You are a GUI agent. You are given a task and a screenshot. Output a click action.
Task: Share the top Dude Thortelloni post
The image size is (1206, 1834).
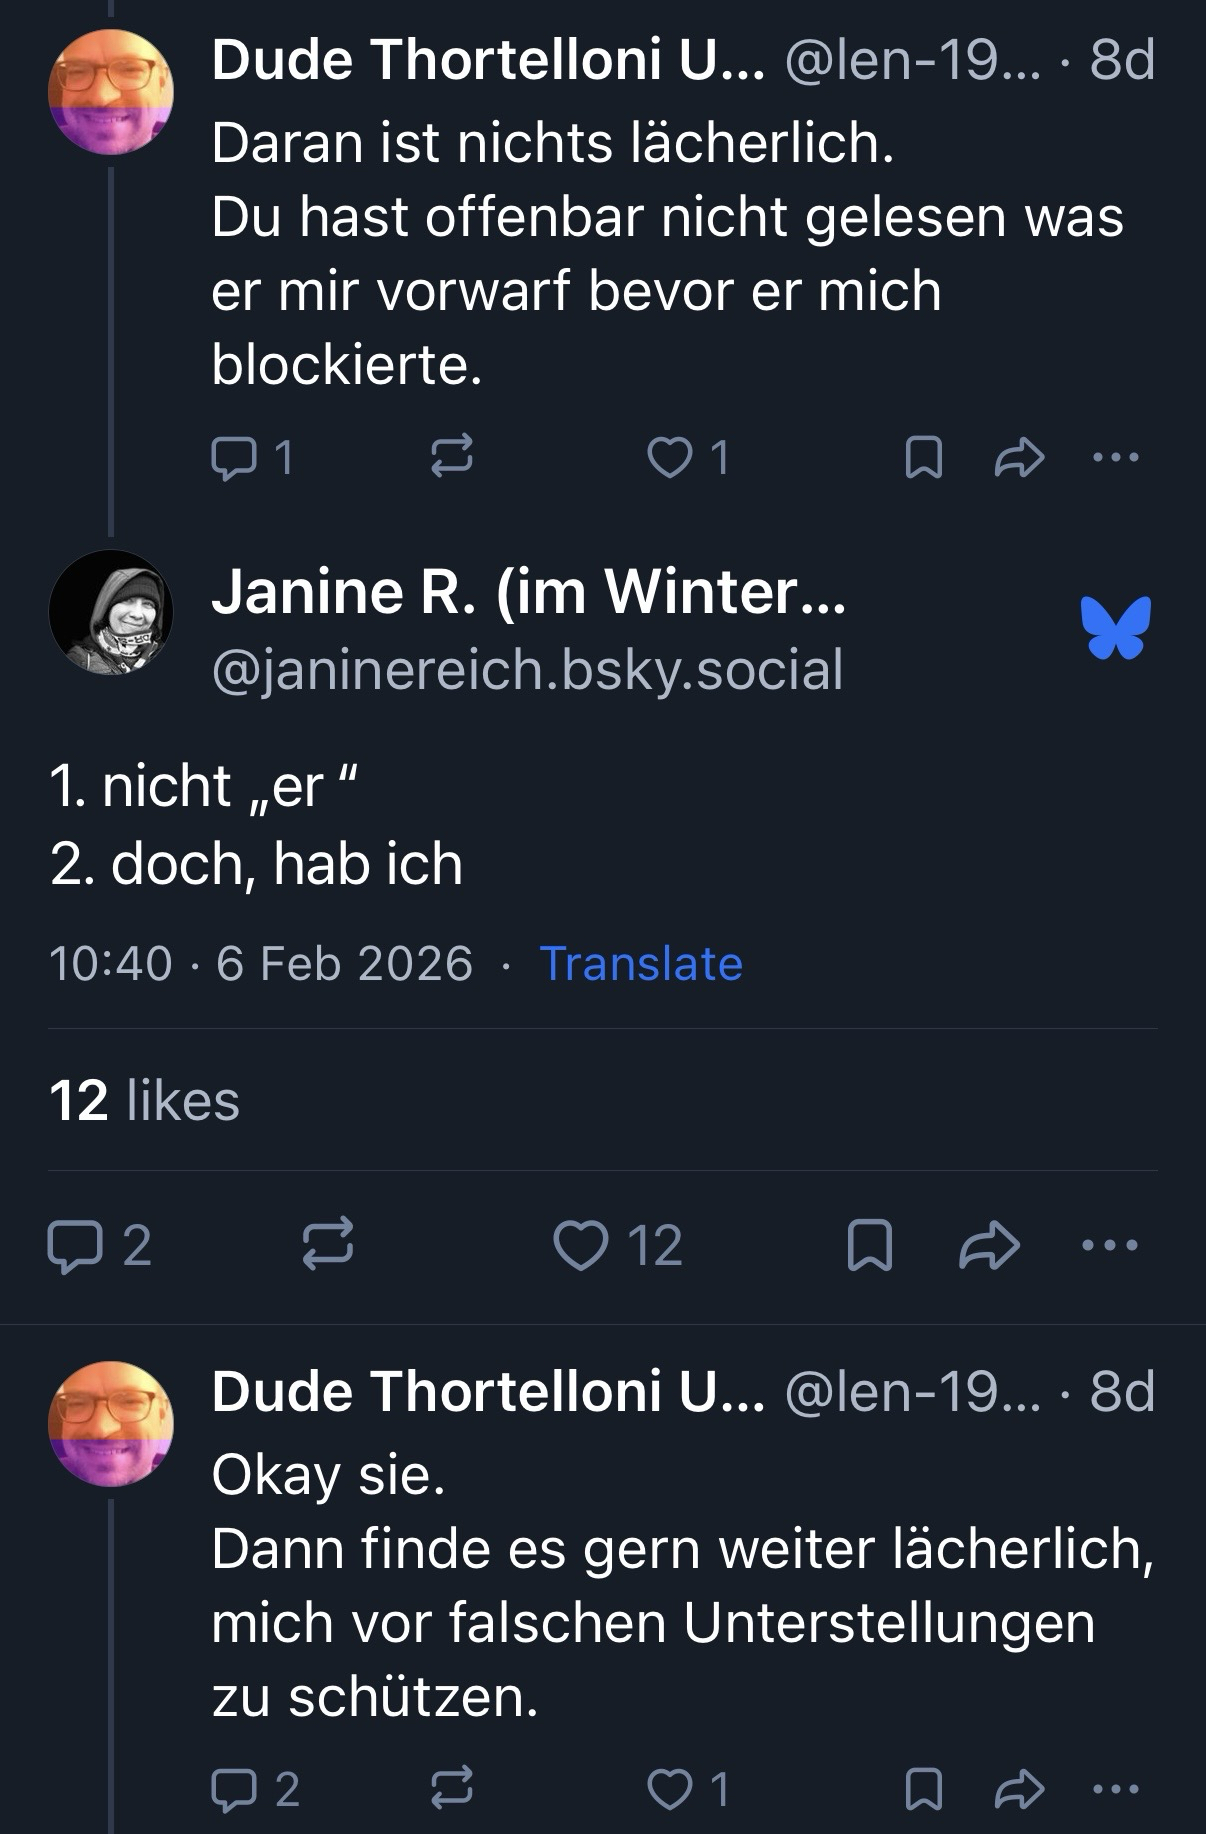[1020, 458]
